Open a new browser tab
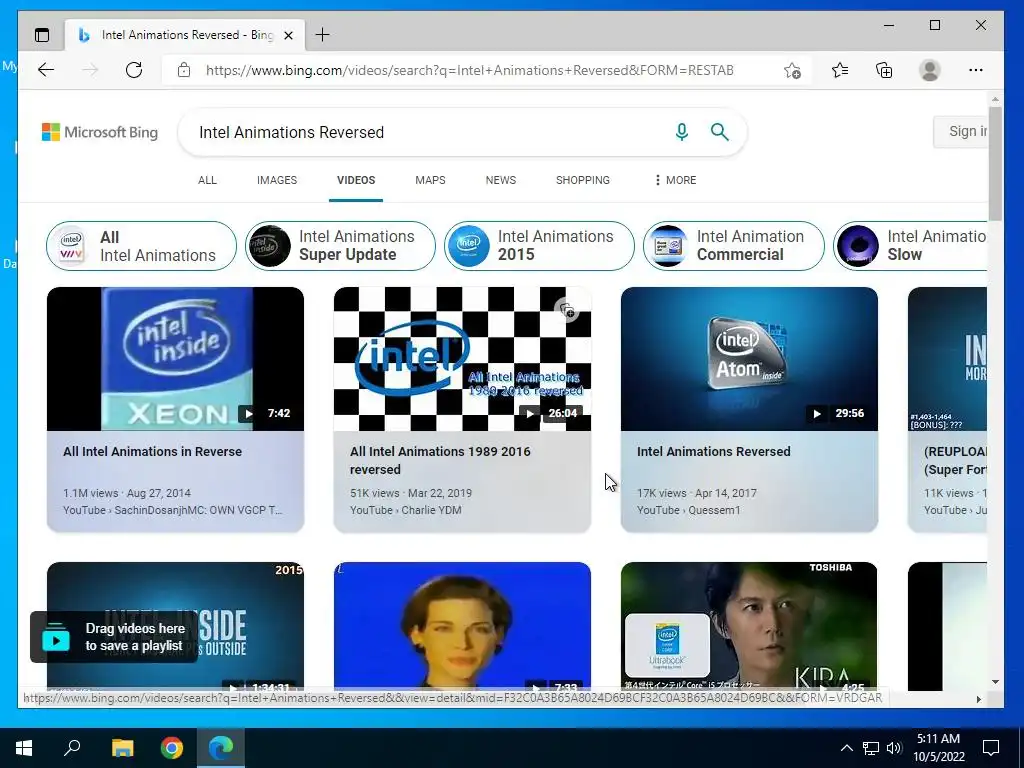Viewport: 1024px width, 768px height. (323, 35)
